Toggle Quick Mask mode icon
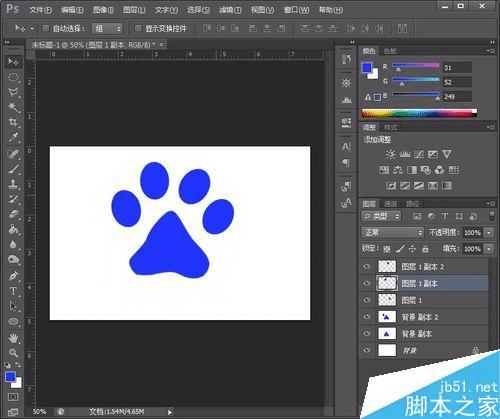The image size is (500, 419). tap(13, 397)
